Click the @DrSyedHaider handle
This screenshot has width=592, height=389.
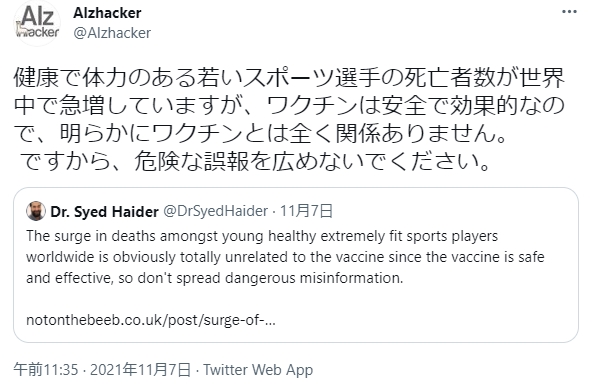(x=216, y=211)
